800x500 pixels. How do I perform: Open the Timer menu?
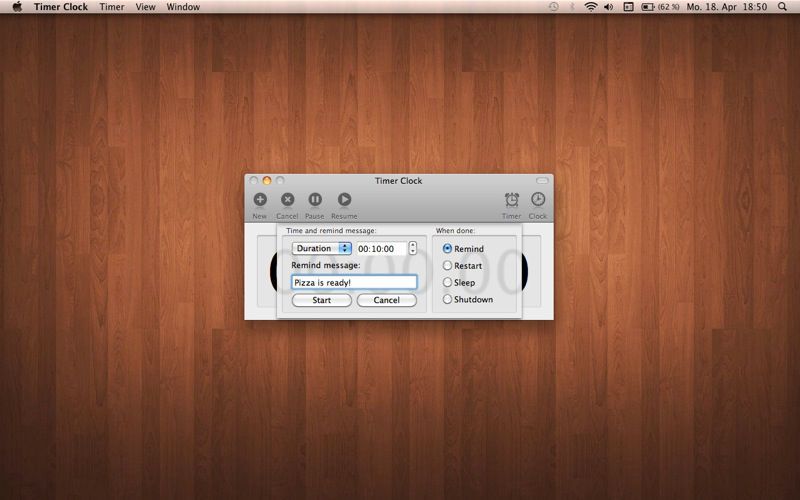112,7
